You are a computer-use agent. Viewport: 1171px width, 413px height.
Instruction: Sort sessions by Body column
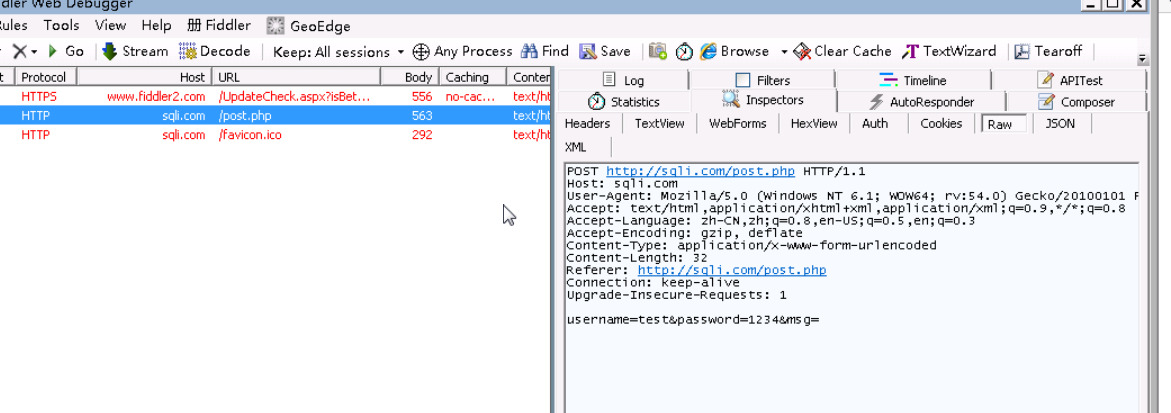409,77
